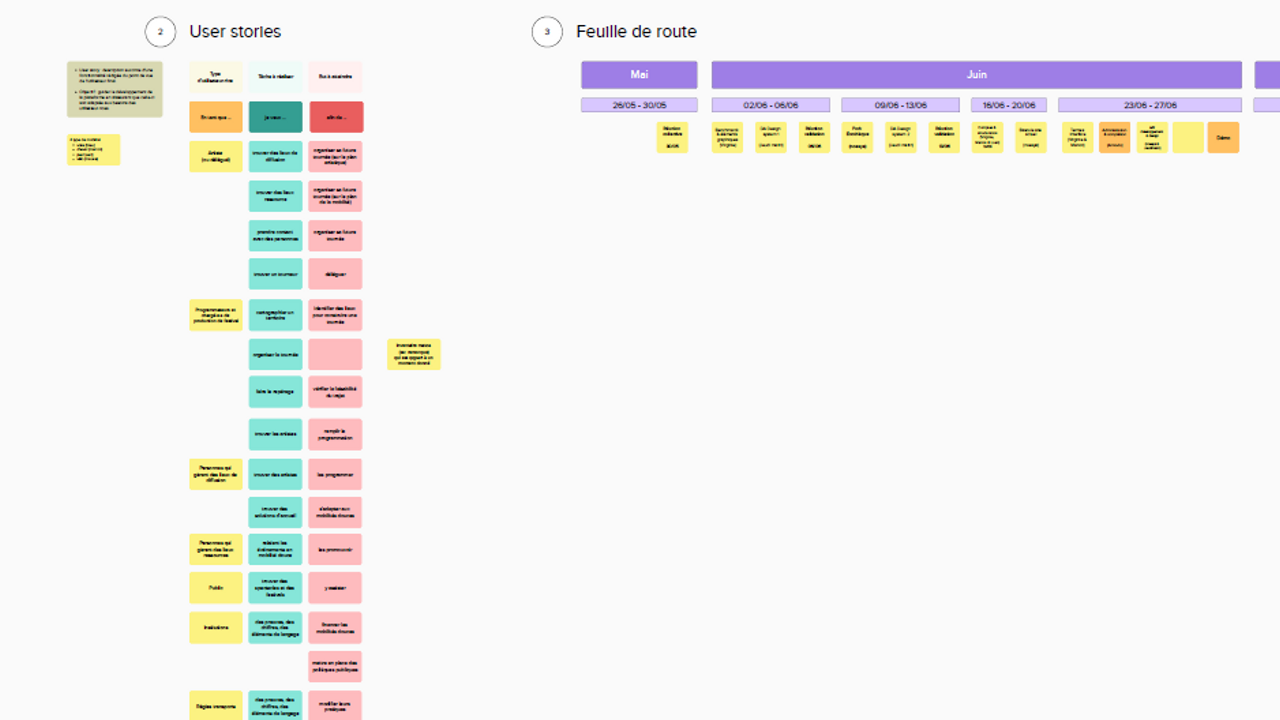Select the 26/05 - 30/05 week bar
The image size is (1280, 720).
tap(639, 105)
